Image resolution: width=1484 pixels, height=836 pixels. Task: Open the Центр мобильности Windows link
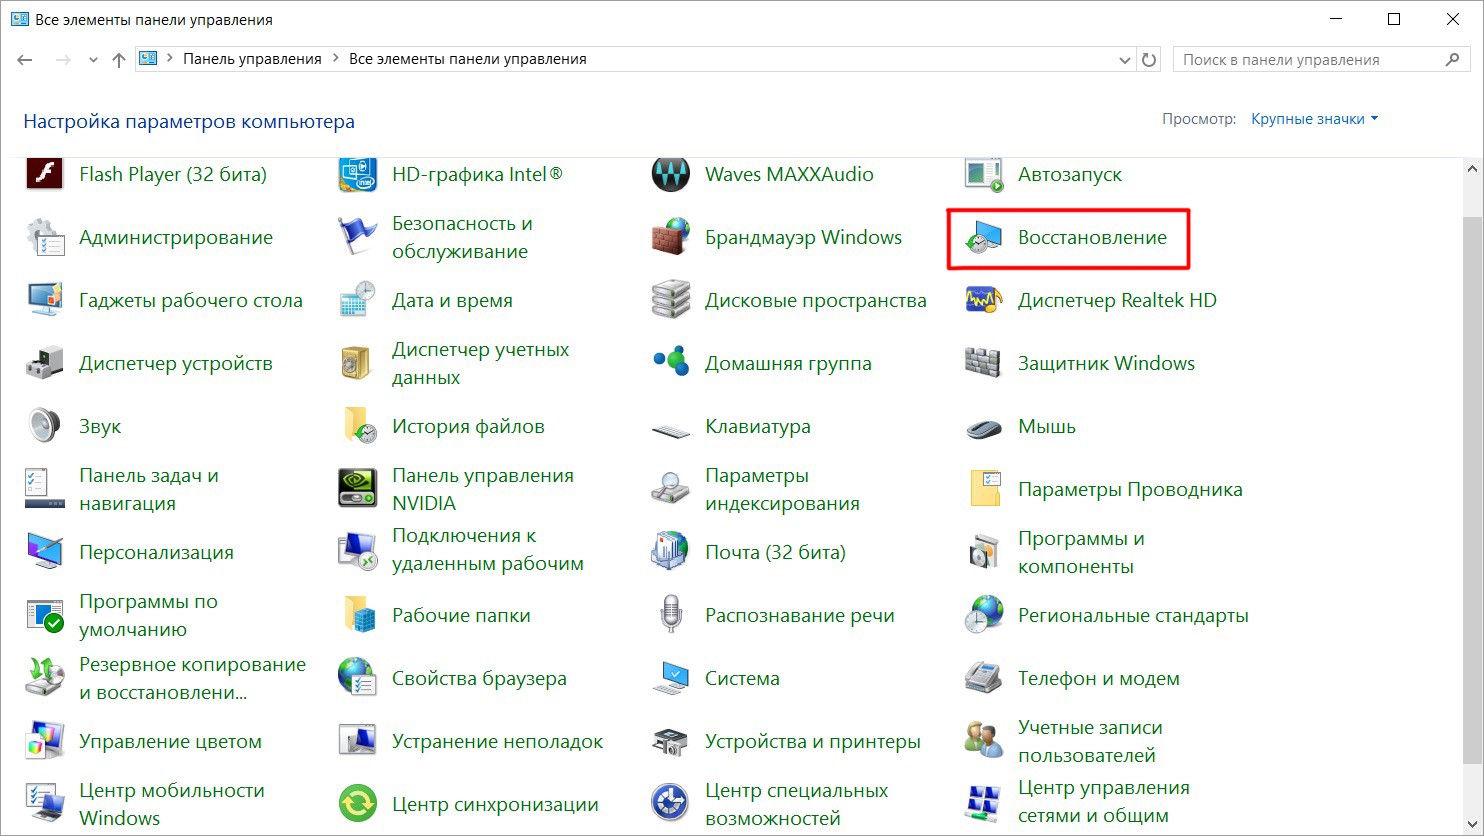[172, 805]
